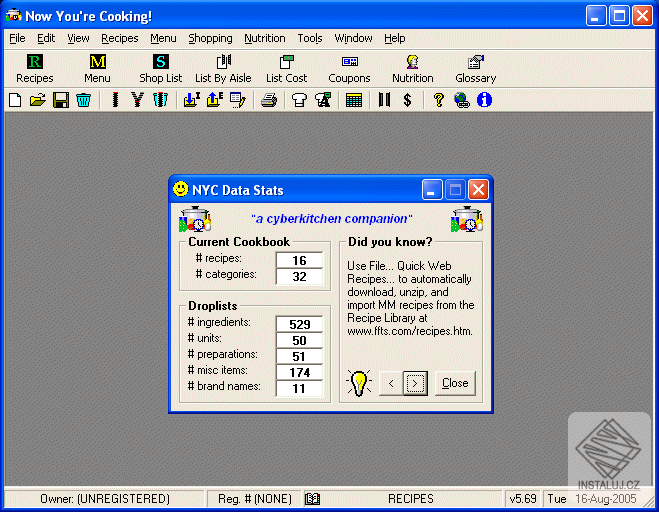
Task: Open the Menu planner toolbar button
Action: point(98,69)
